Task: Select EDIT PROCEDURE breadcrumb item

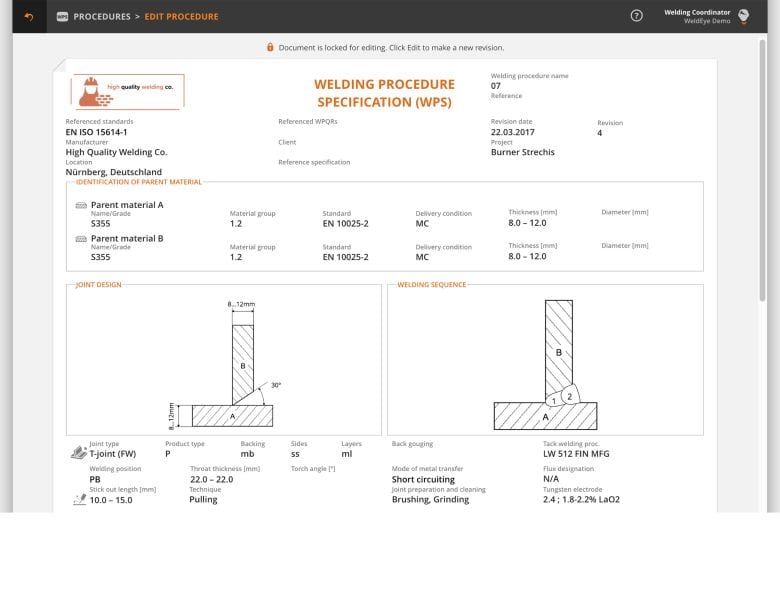Action: coord(182,16)
